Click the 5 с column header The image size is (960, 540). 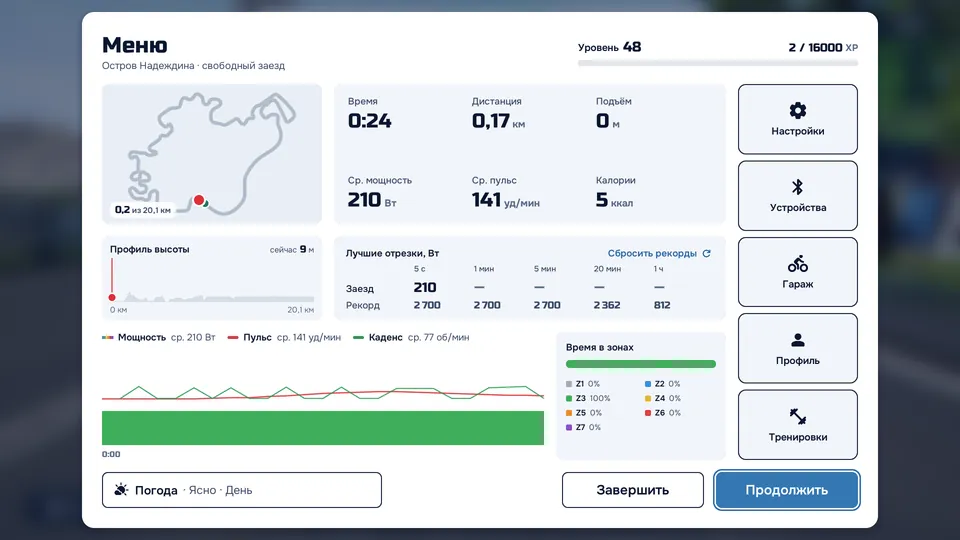pyautogui.click(x=419, y=269)
